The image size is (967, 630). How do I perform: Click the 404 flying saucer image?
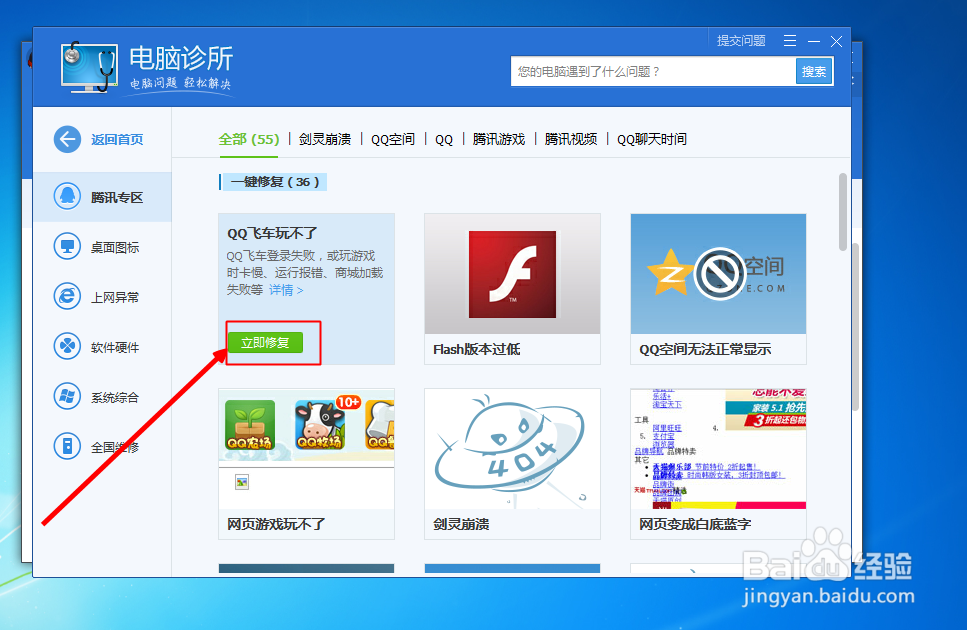[x=512, y=449]
